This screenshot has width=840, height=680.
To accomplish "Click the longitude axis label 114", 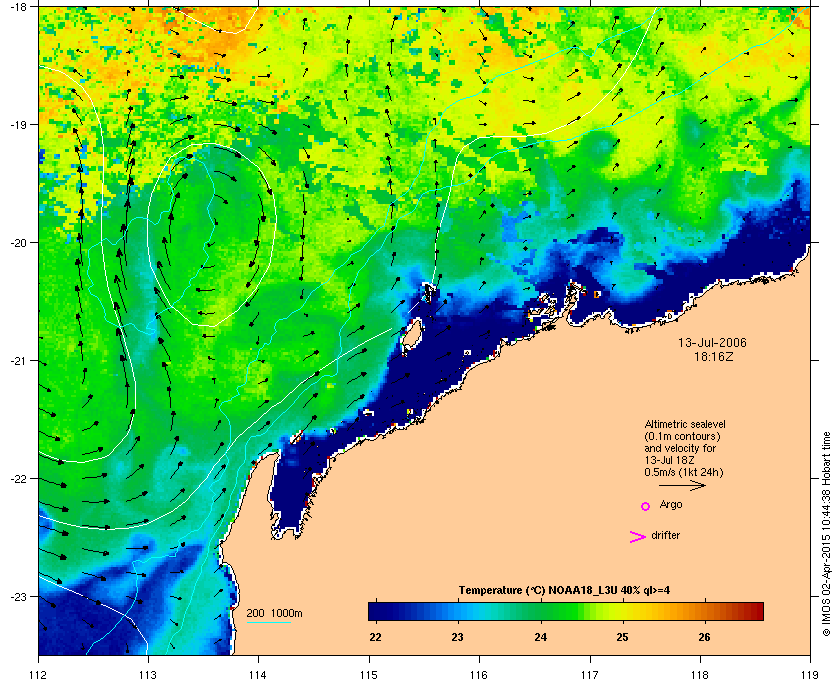I will point(258,674).
